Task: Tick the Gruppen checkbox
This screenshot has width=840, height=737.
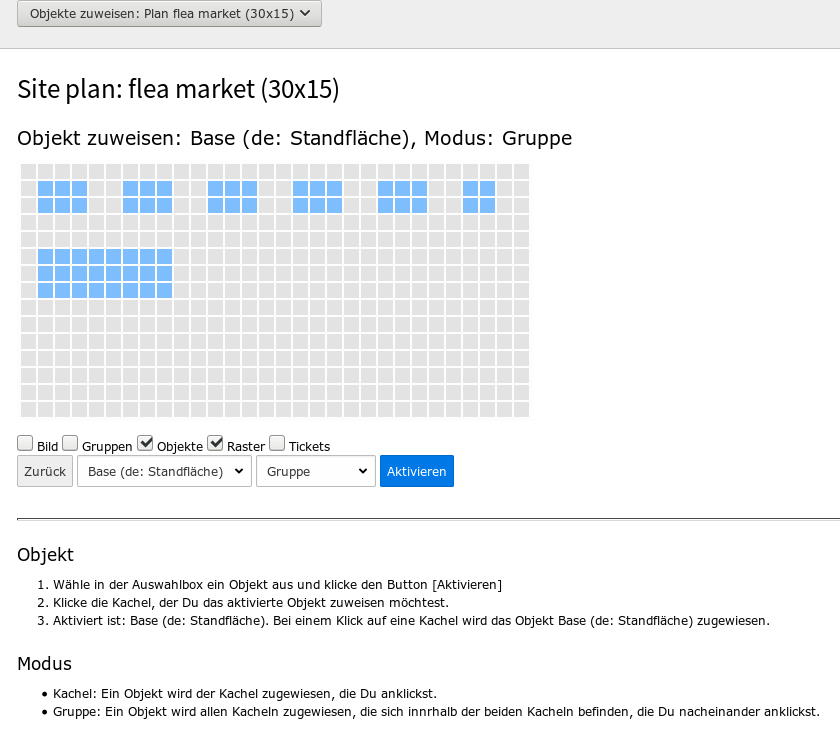Action: click(70, 443)
